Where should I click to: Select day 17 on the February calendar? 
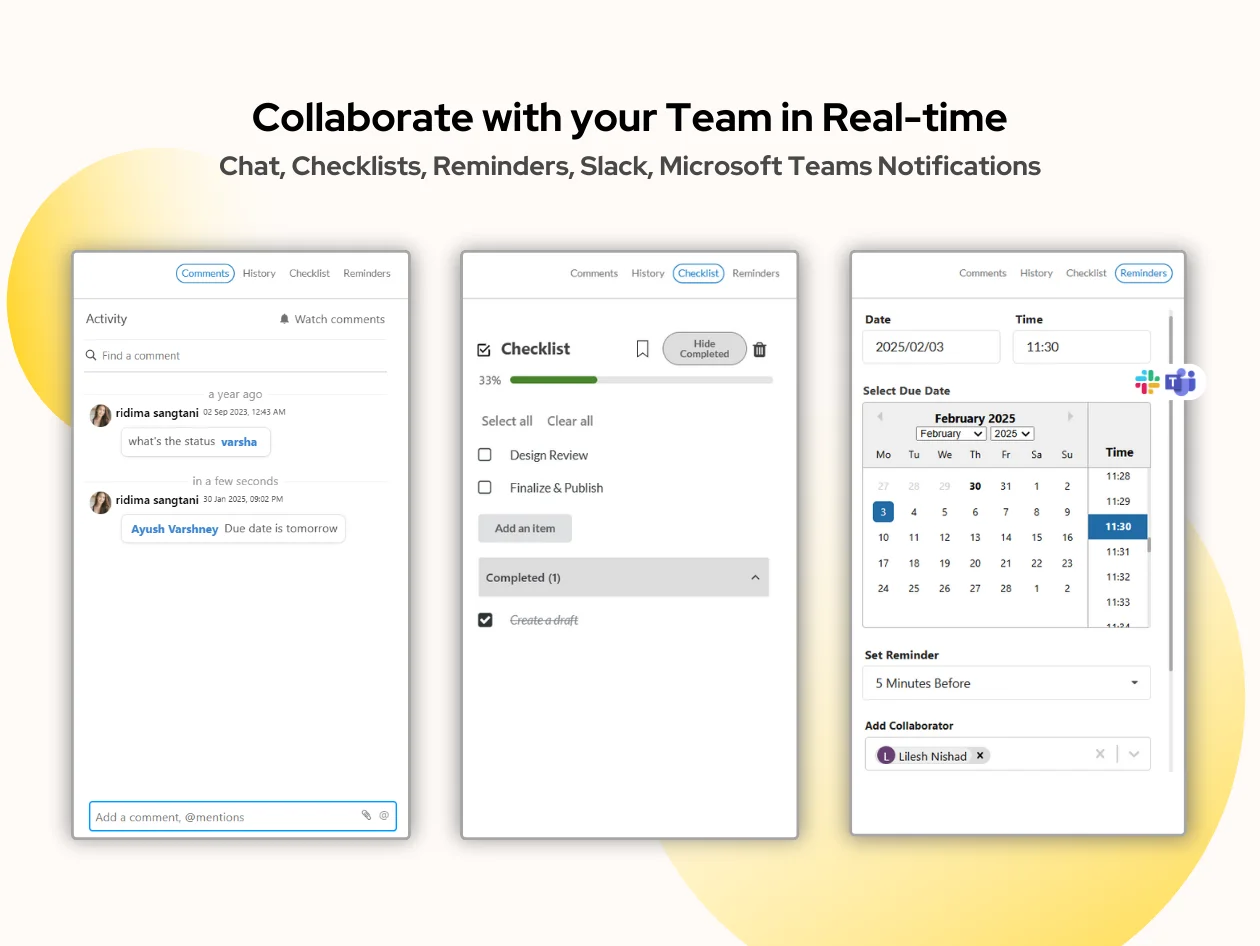(x=883, y=562)
